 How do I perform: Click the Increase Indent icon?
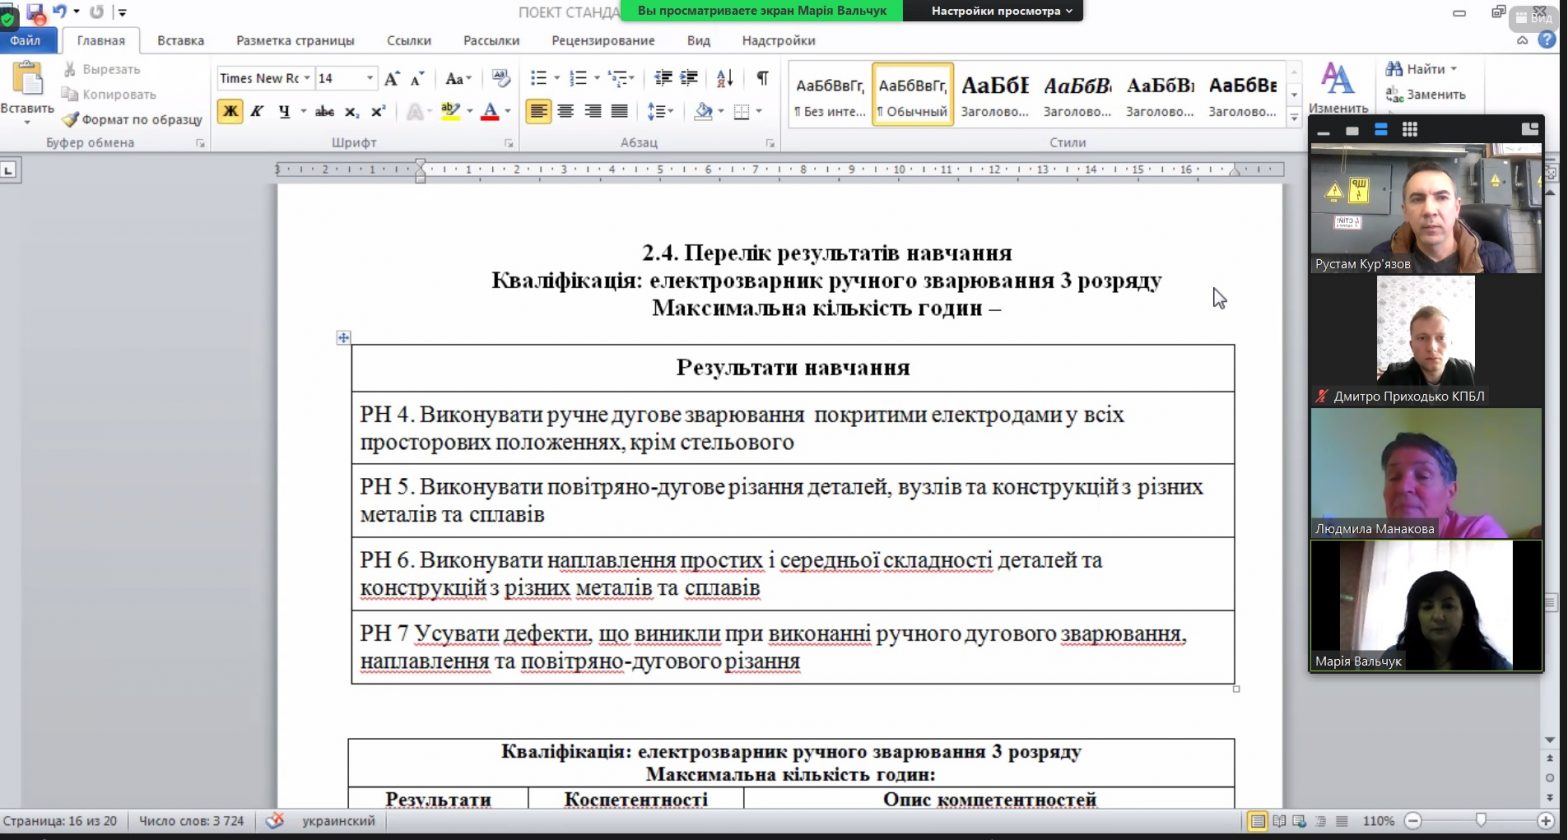(689, 78)
